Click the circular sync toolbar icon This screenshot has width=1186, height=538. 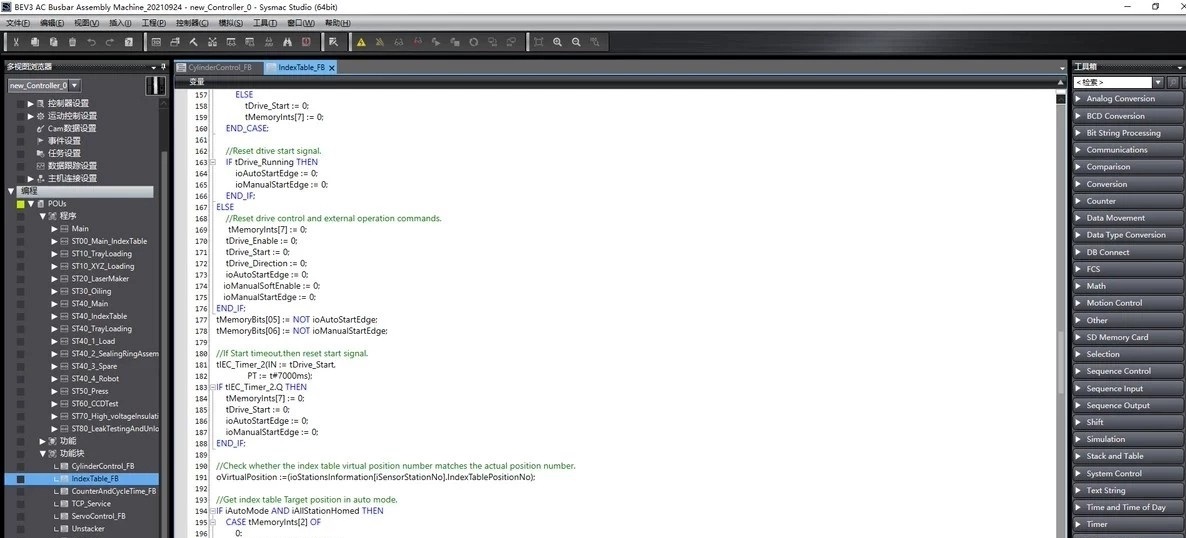(x=473, y=42)
